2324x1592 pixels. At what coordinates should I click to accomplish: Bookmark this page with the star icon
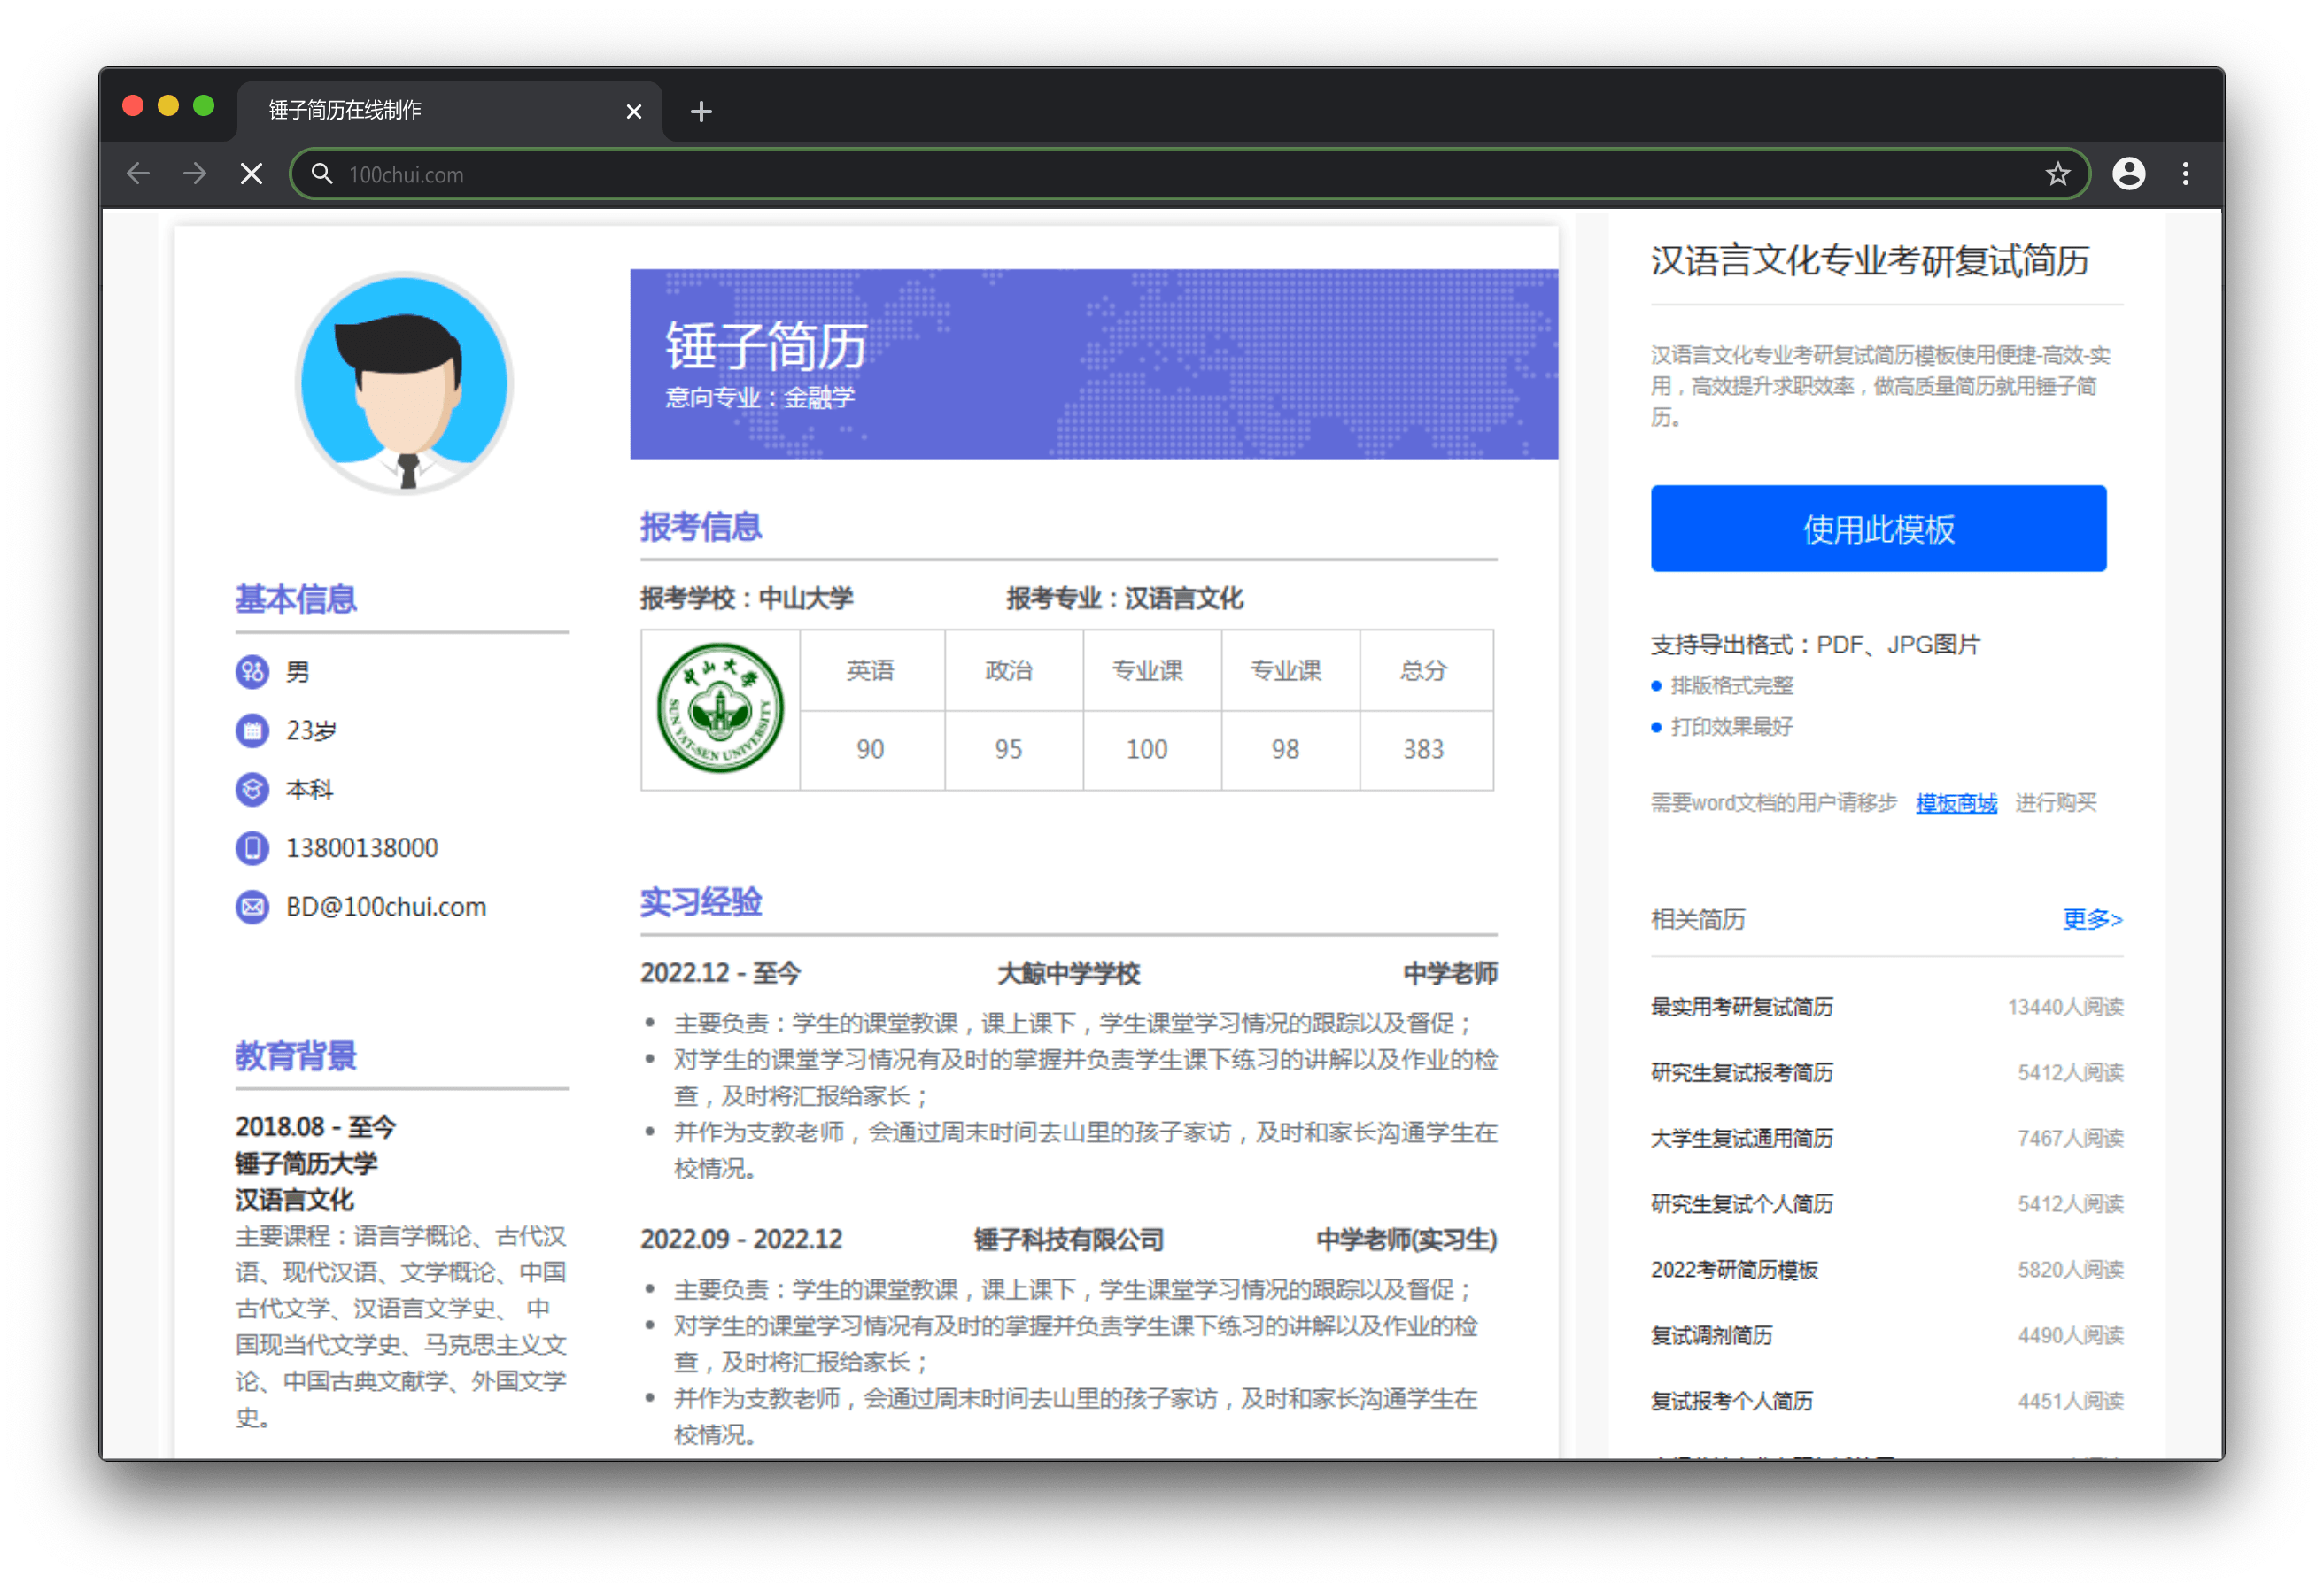pyautogui.click(x=2057, y=174)
